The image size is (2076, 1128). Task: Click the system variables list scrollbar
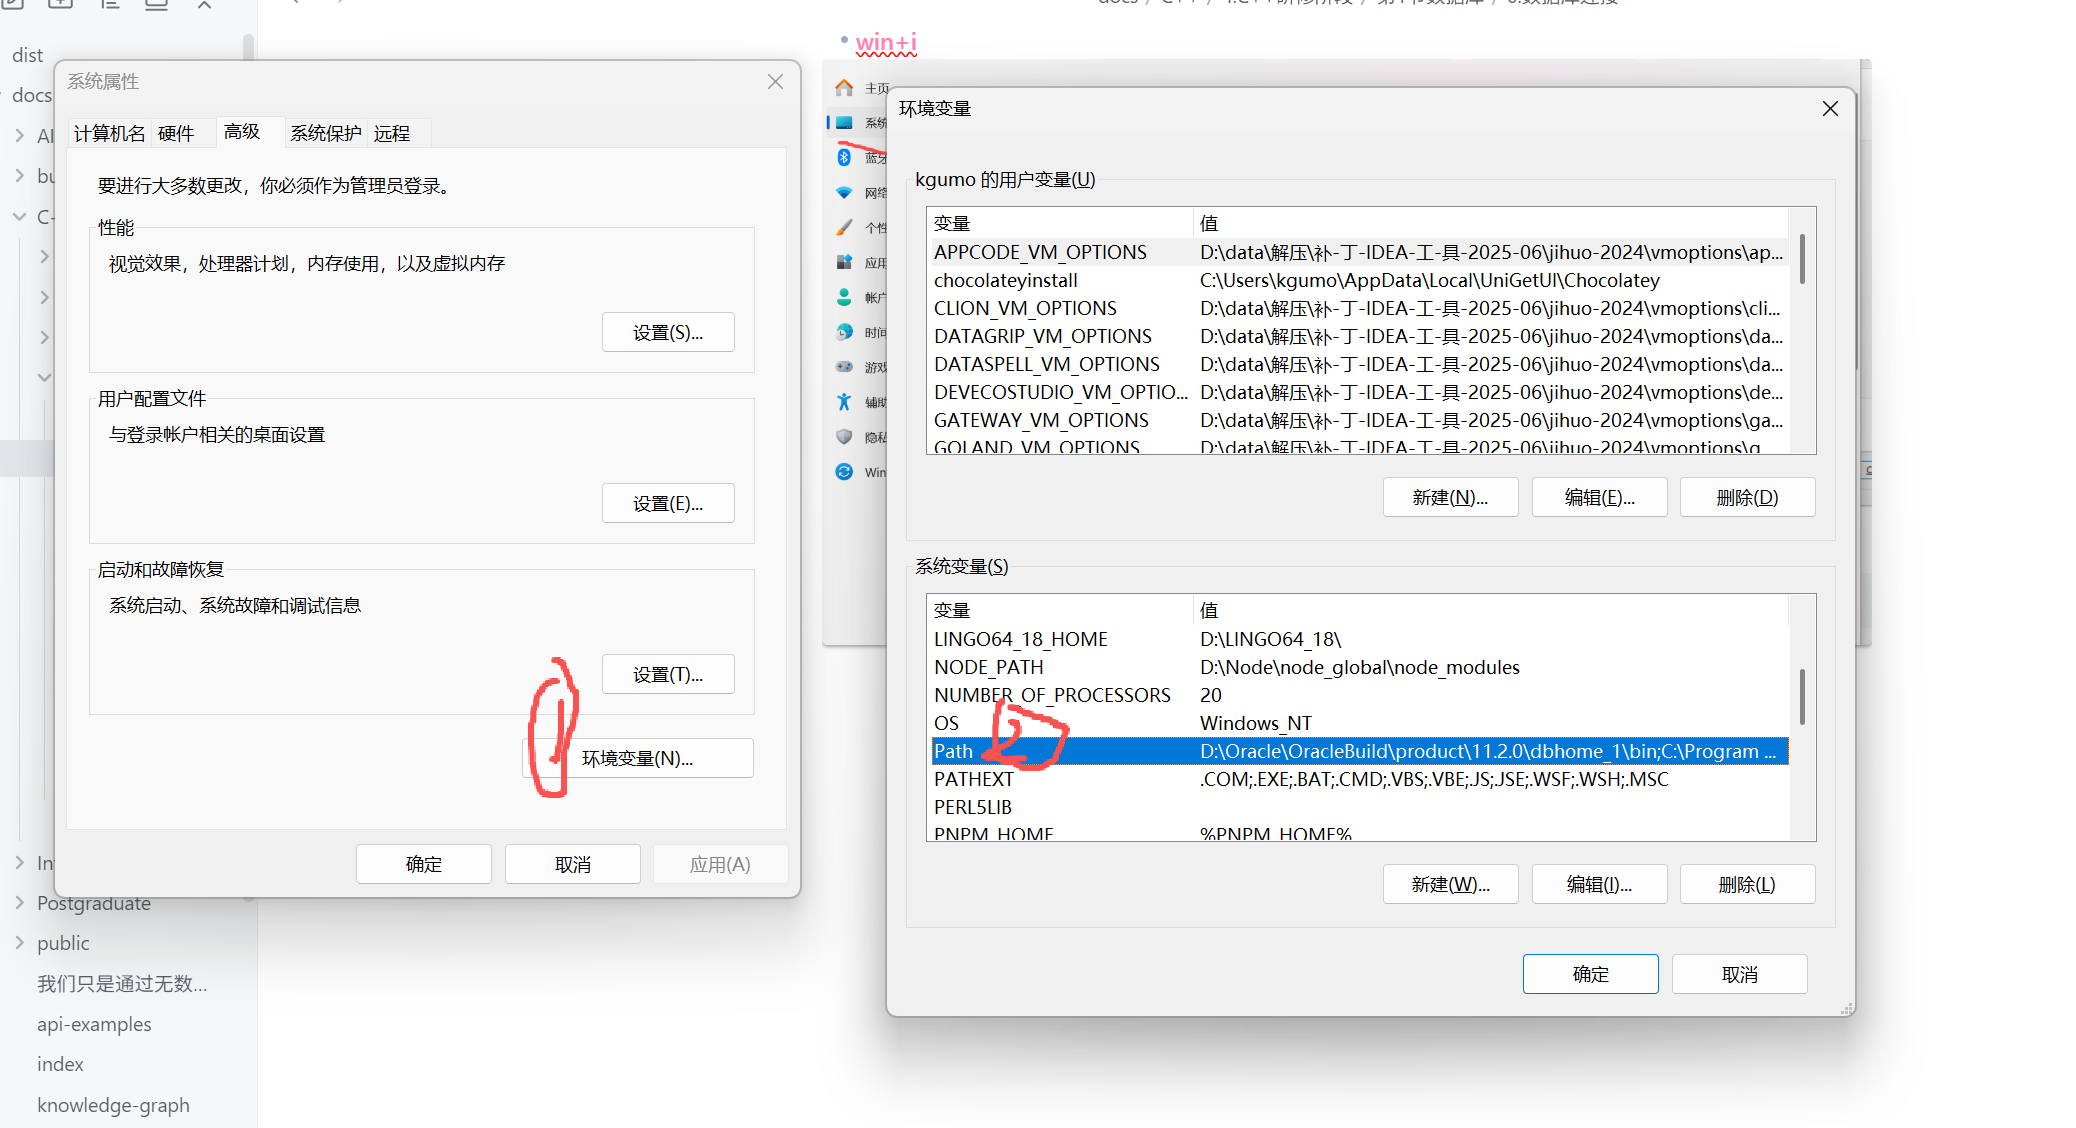click(1802, 697)
